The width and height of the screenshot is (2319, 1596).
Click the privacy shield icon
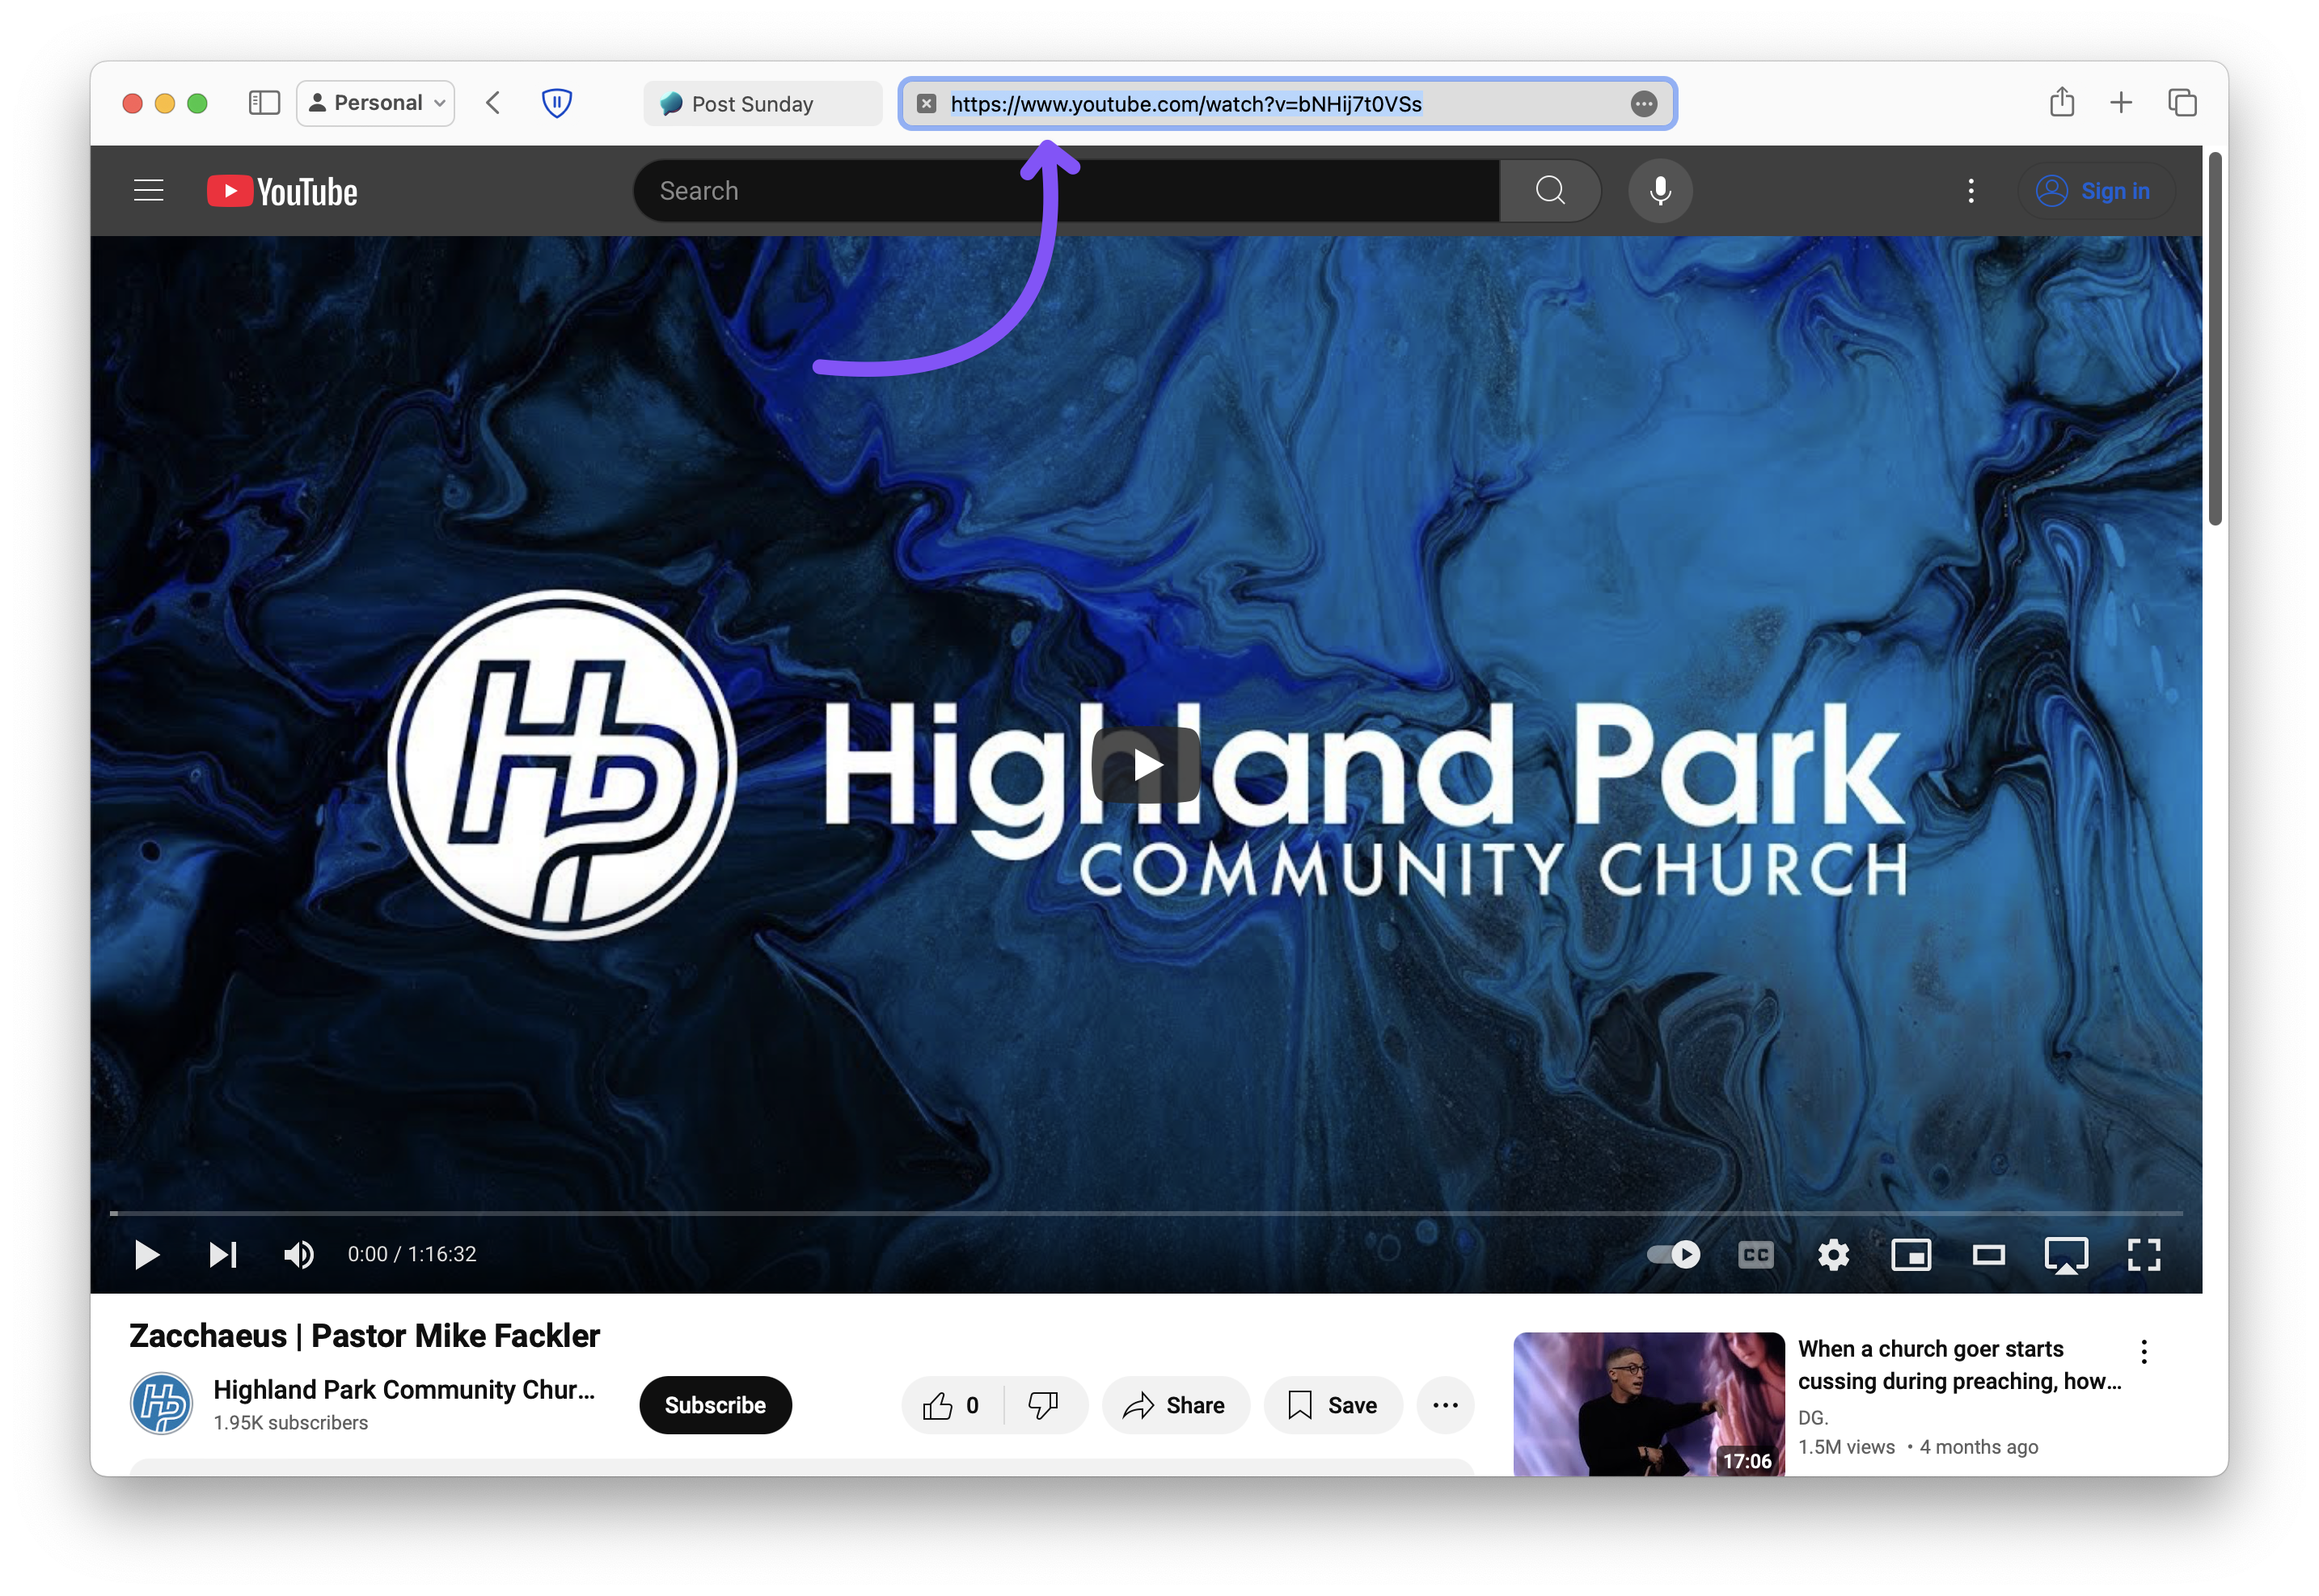[x=557, y=103]
